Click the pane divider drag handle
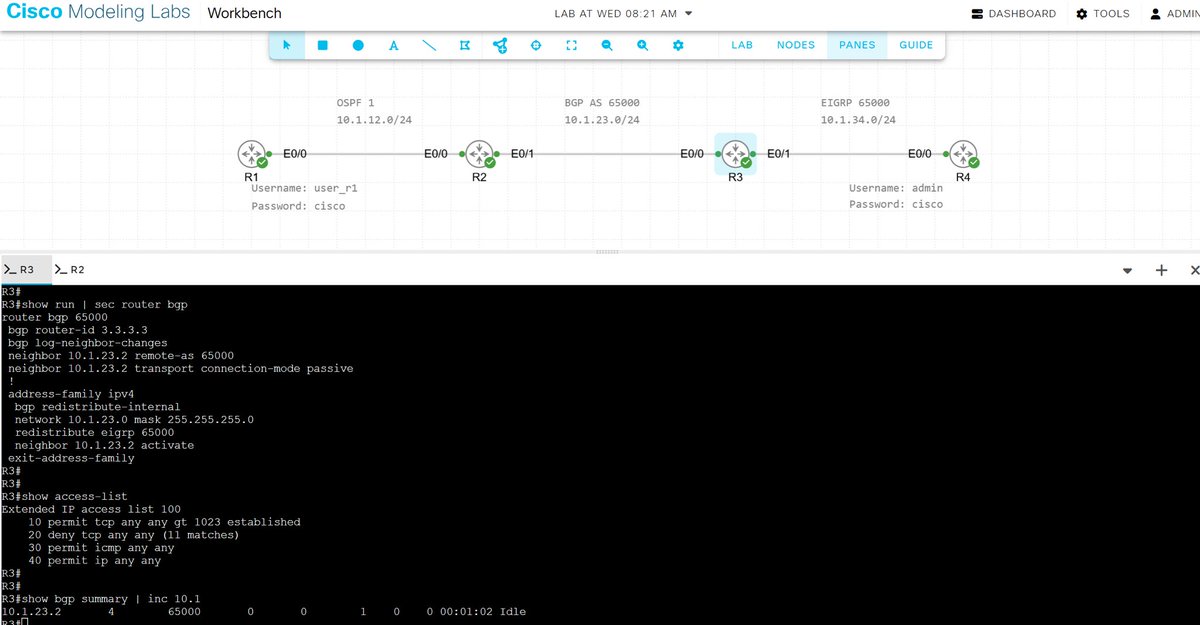Screen dimensions: 1200x625 pos(607,252)
